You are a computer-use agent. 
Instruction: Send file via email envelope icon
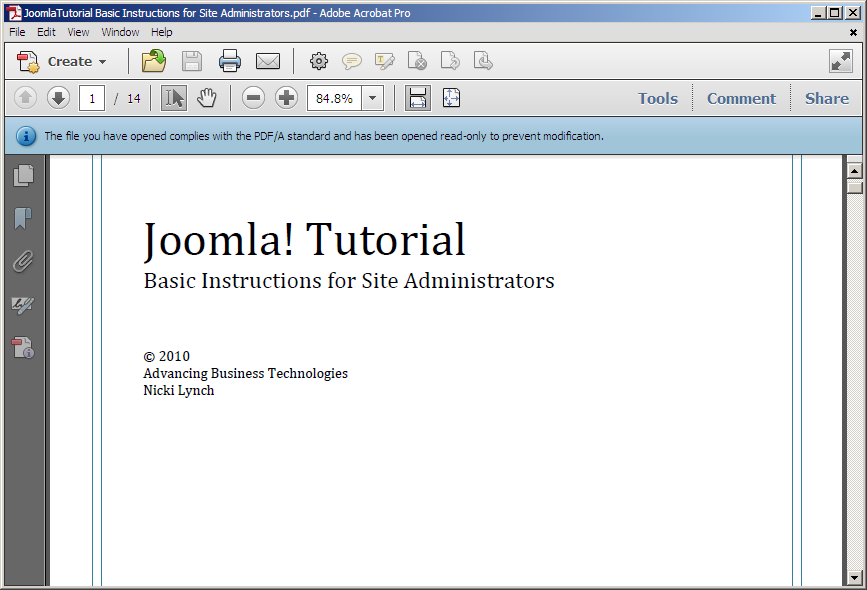[268, 61]
